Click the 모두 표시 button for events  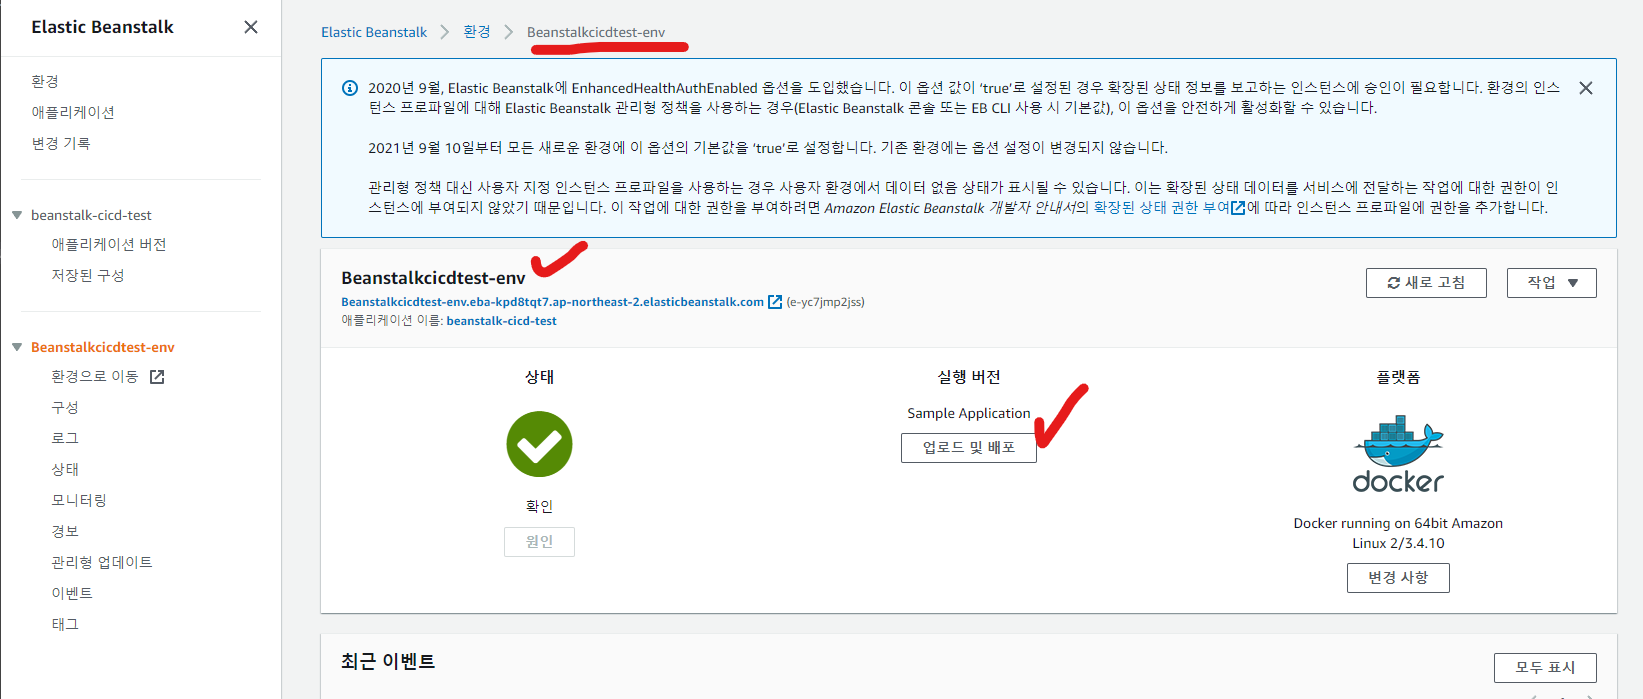tap(1545, 668)
